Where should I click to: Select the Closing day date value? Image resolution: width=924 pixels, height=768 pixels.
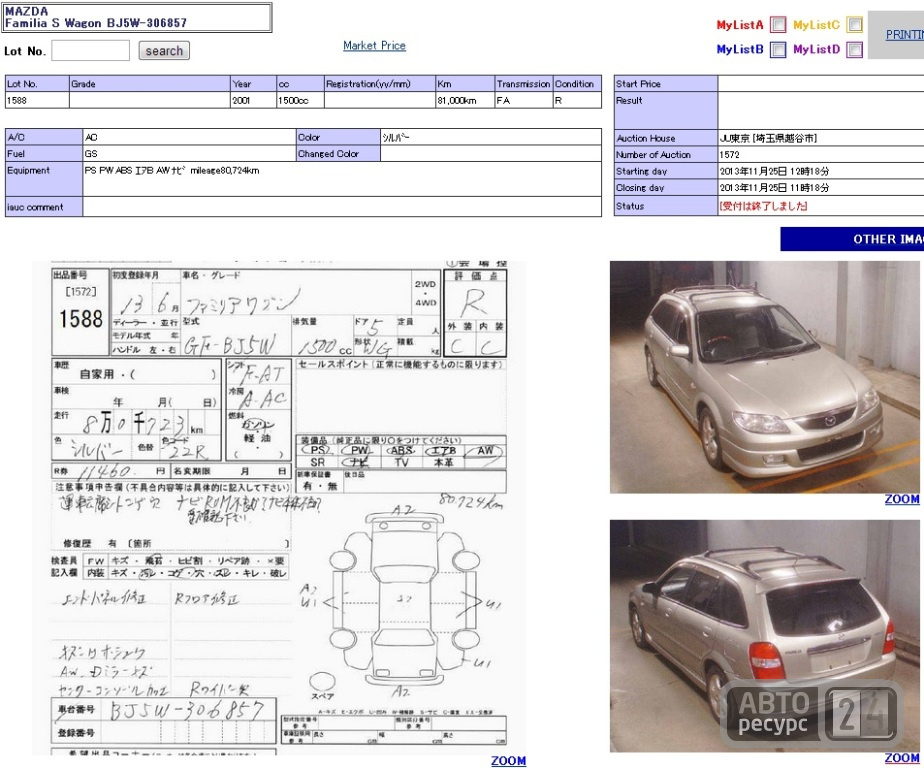click(x=774, y=187)
